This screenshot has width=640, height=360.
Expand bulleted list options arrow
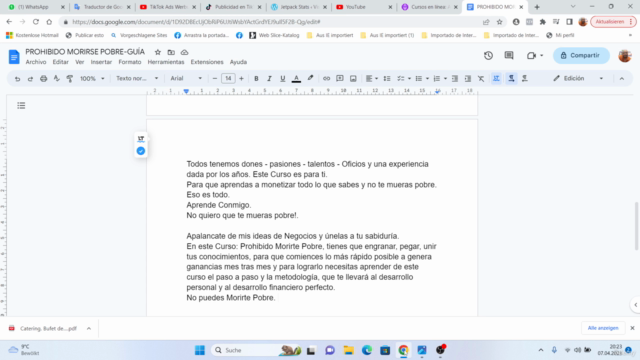point(427,78)
